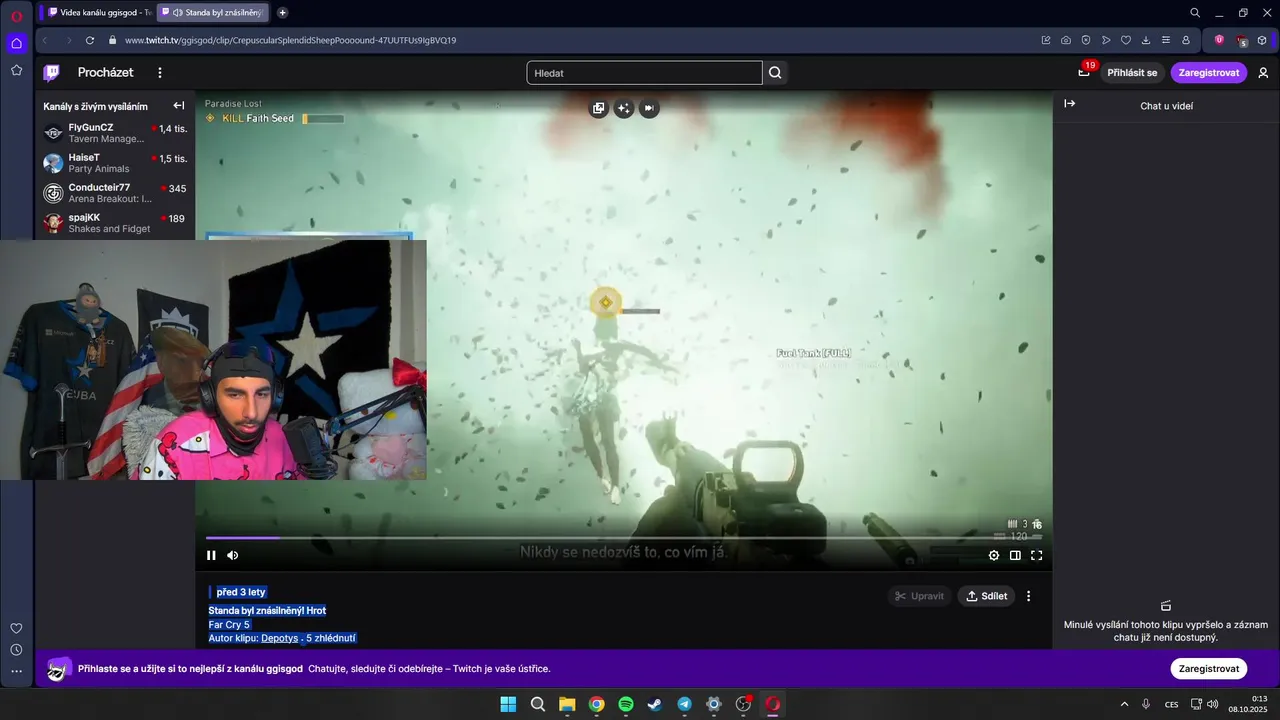Open Spotify from the taskbar

(x=626, y=704)
